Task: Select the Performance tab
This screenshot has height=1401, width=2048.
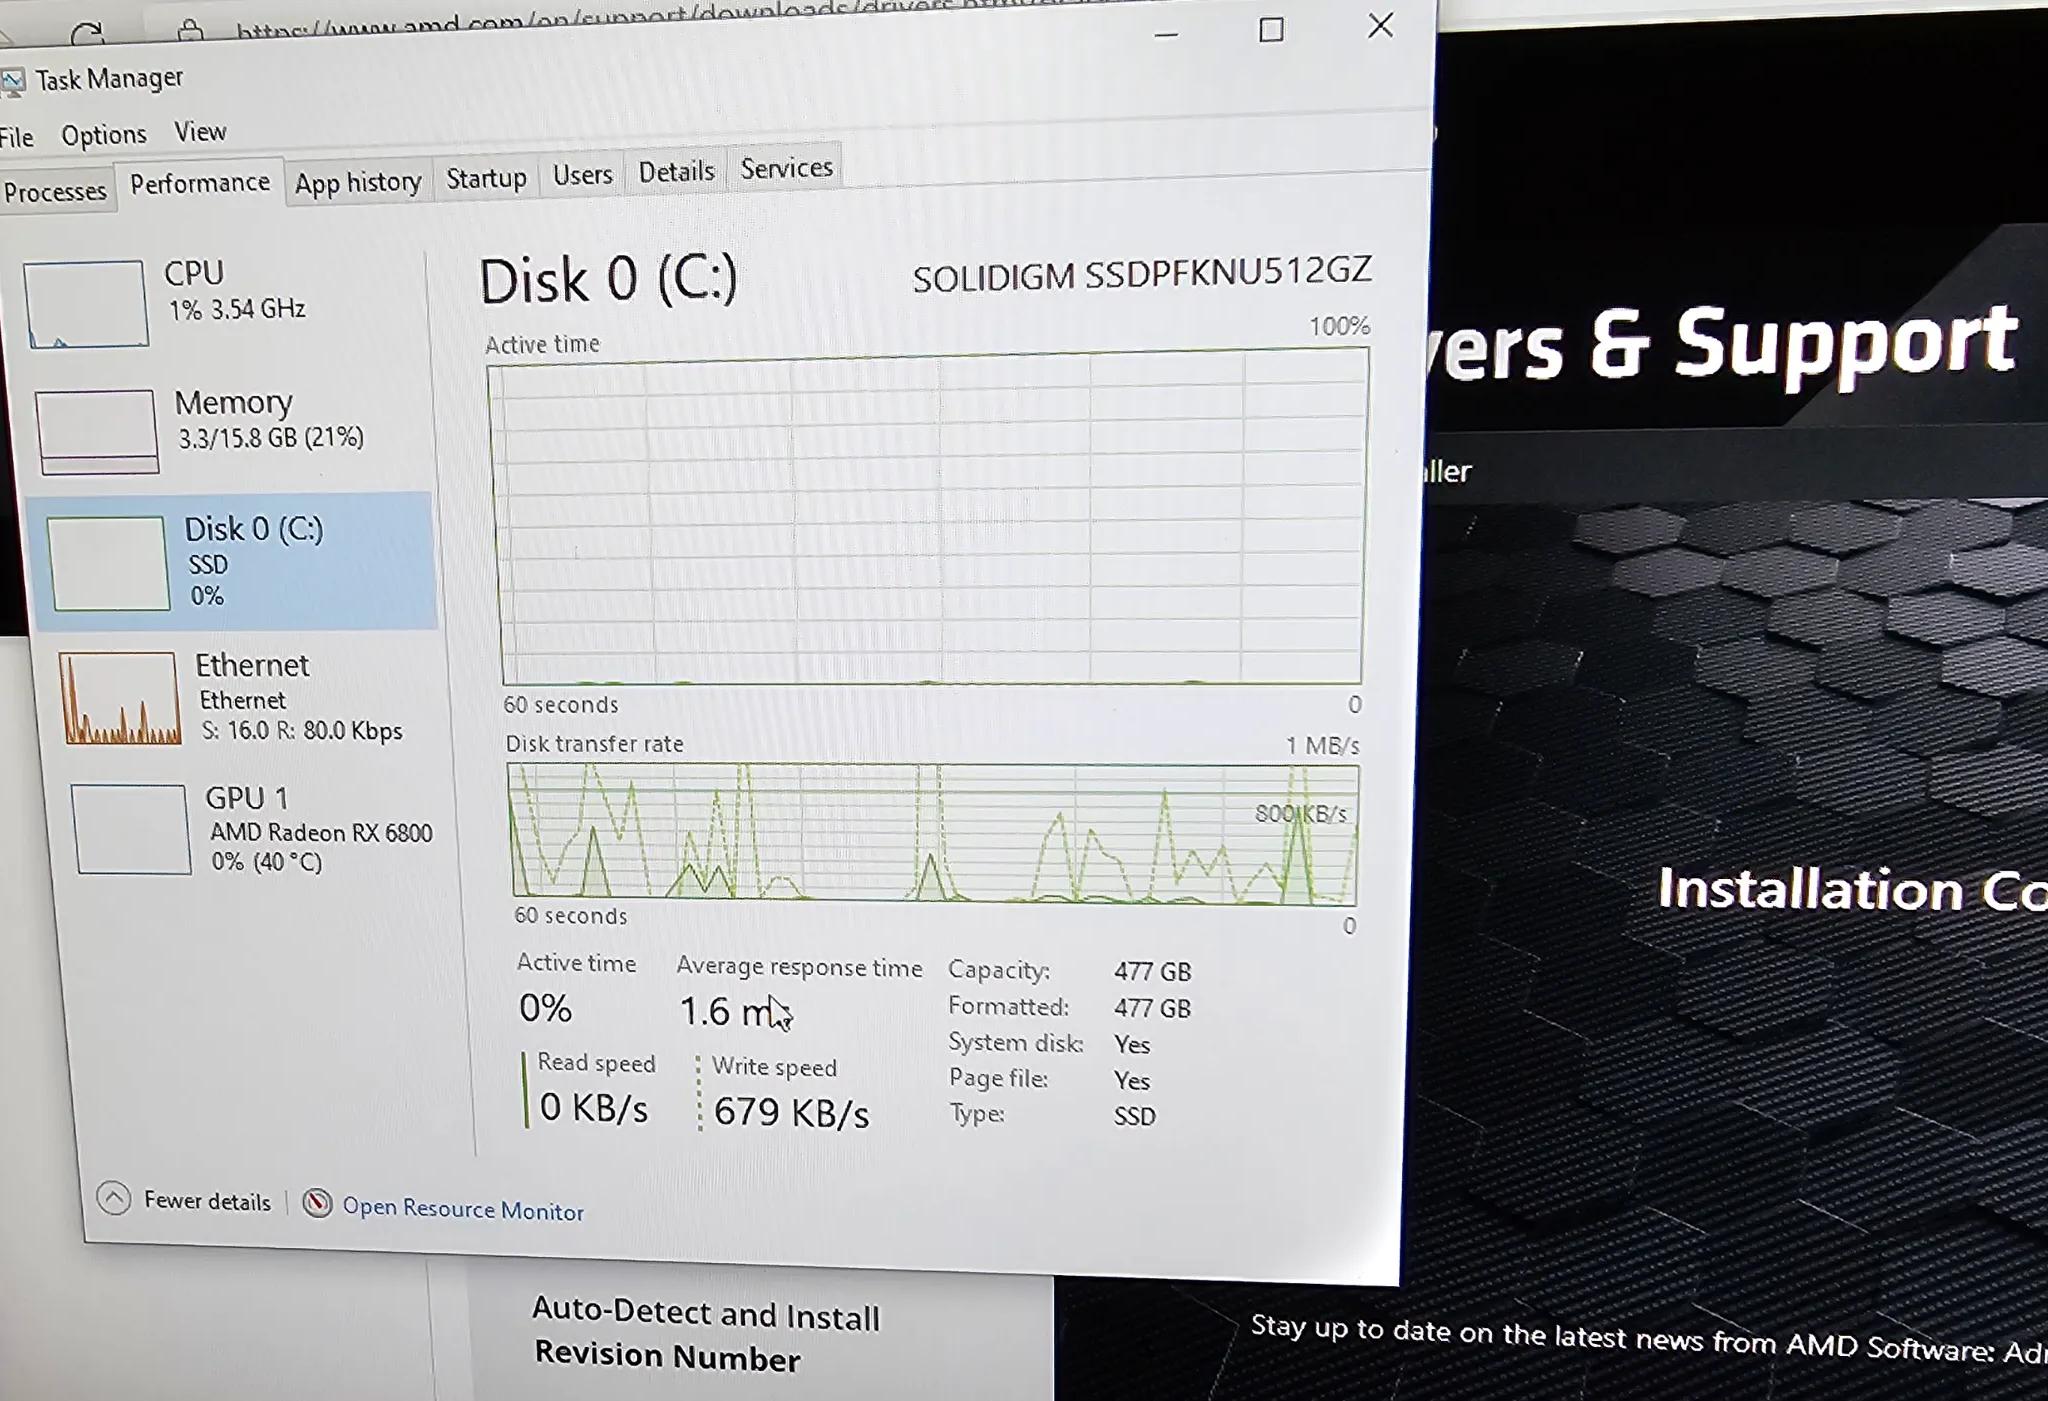Action: 200,183
